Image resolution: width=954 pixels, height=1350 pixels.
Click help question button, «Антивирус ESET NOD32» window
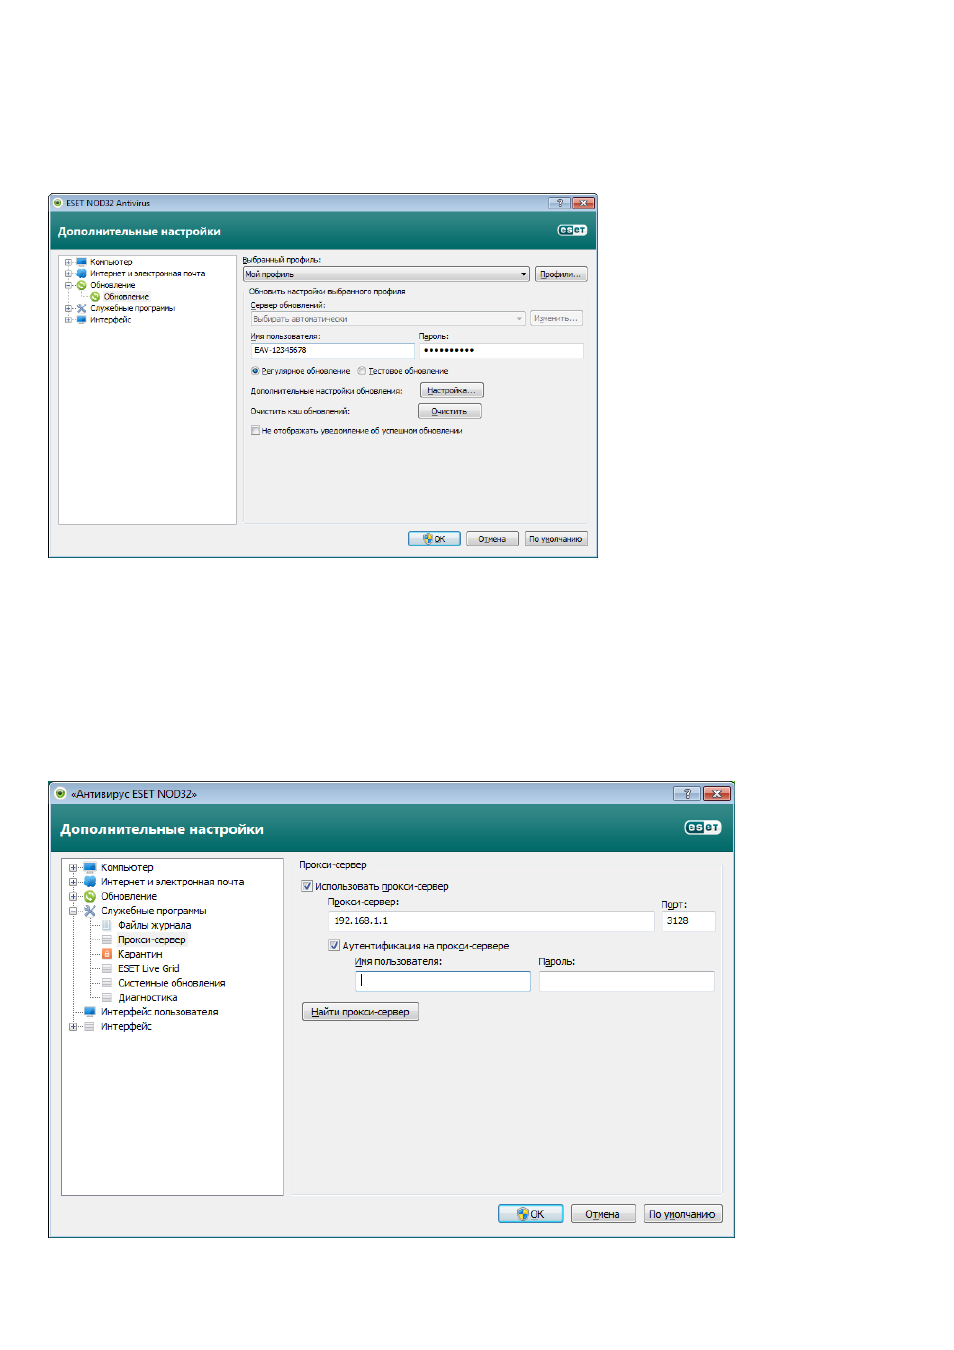coord(687,794)
